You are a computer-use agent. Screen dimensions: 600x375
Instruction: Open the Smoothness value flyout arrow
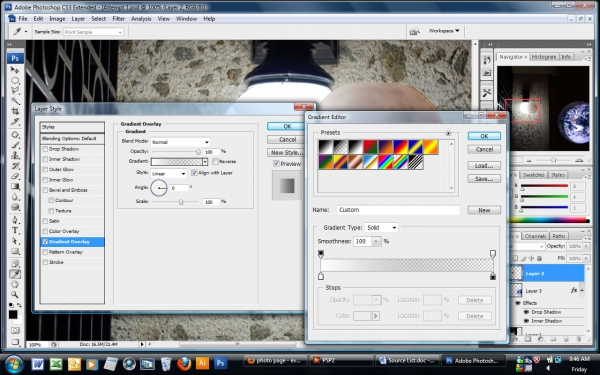click(377, 241)
